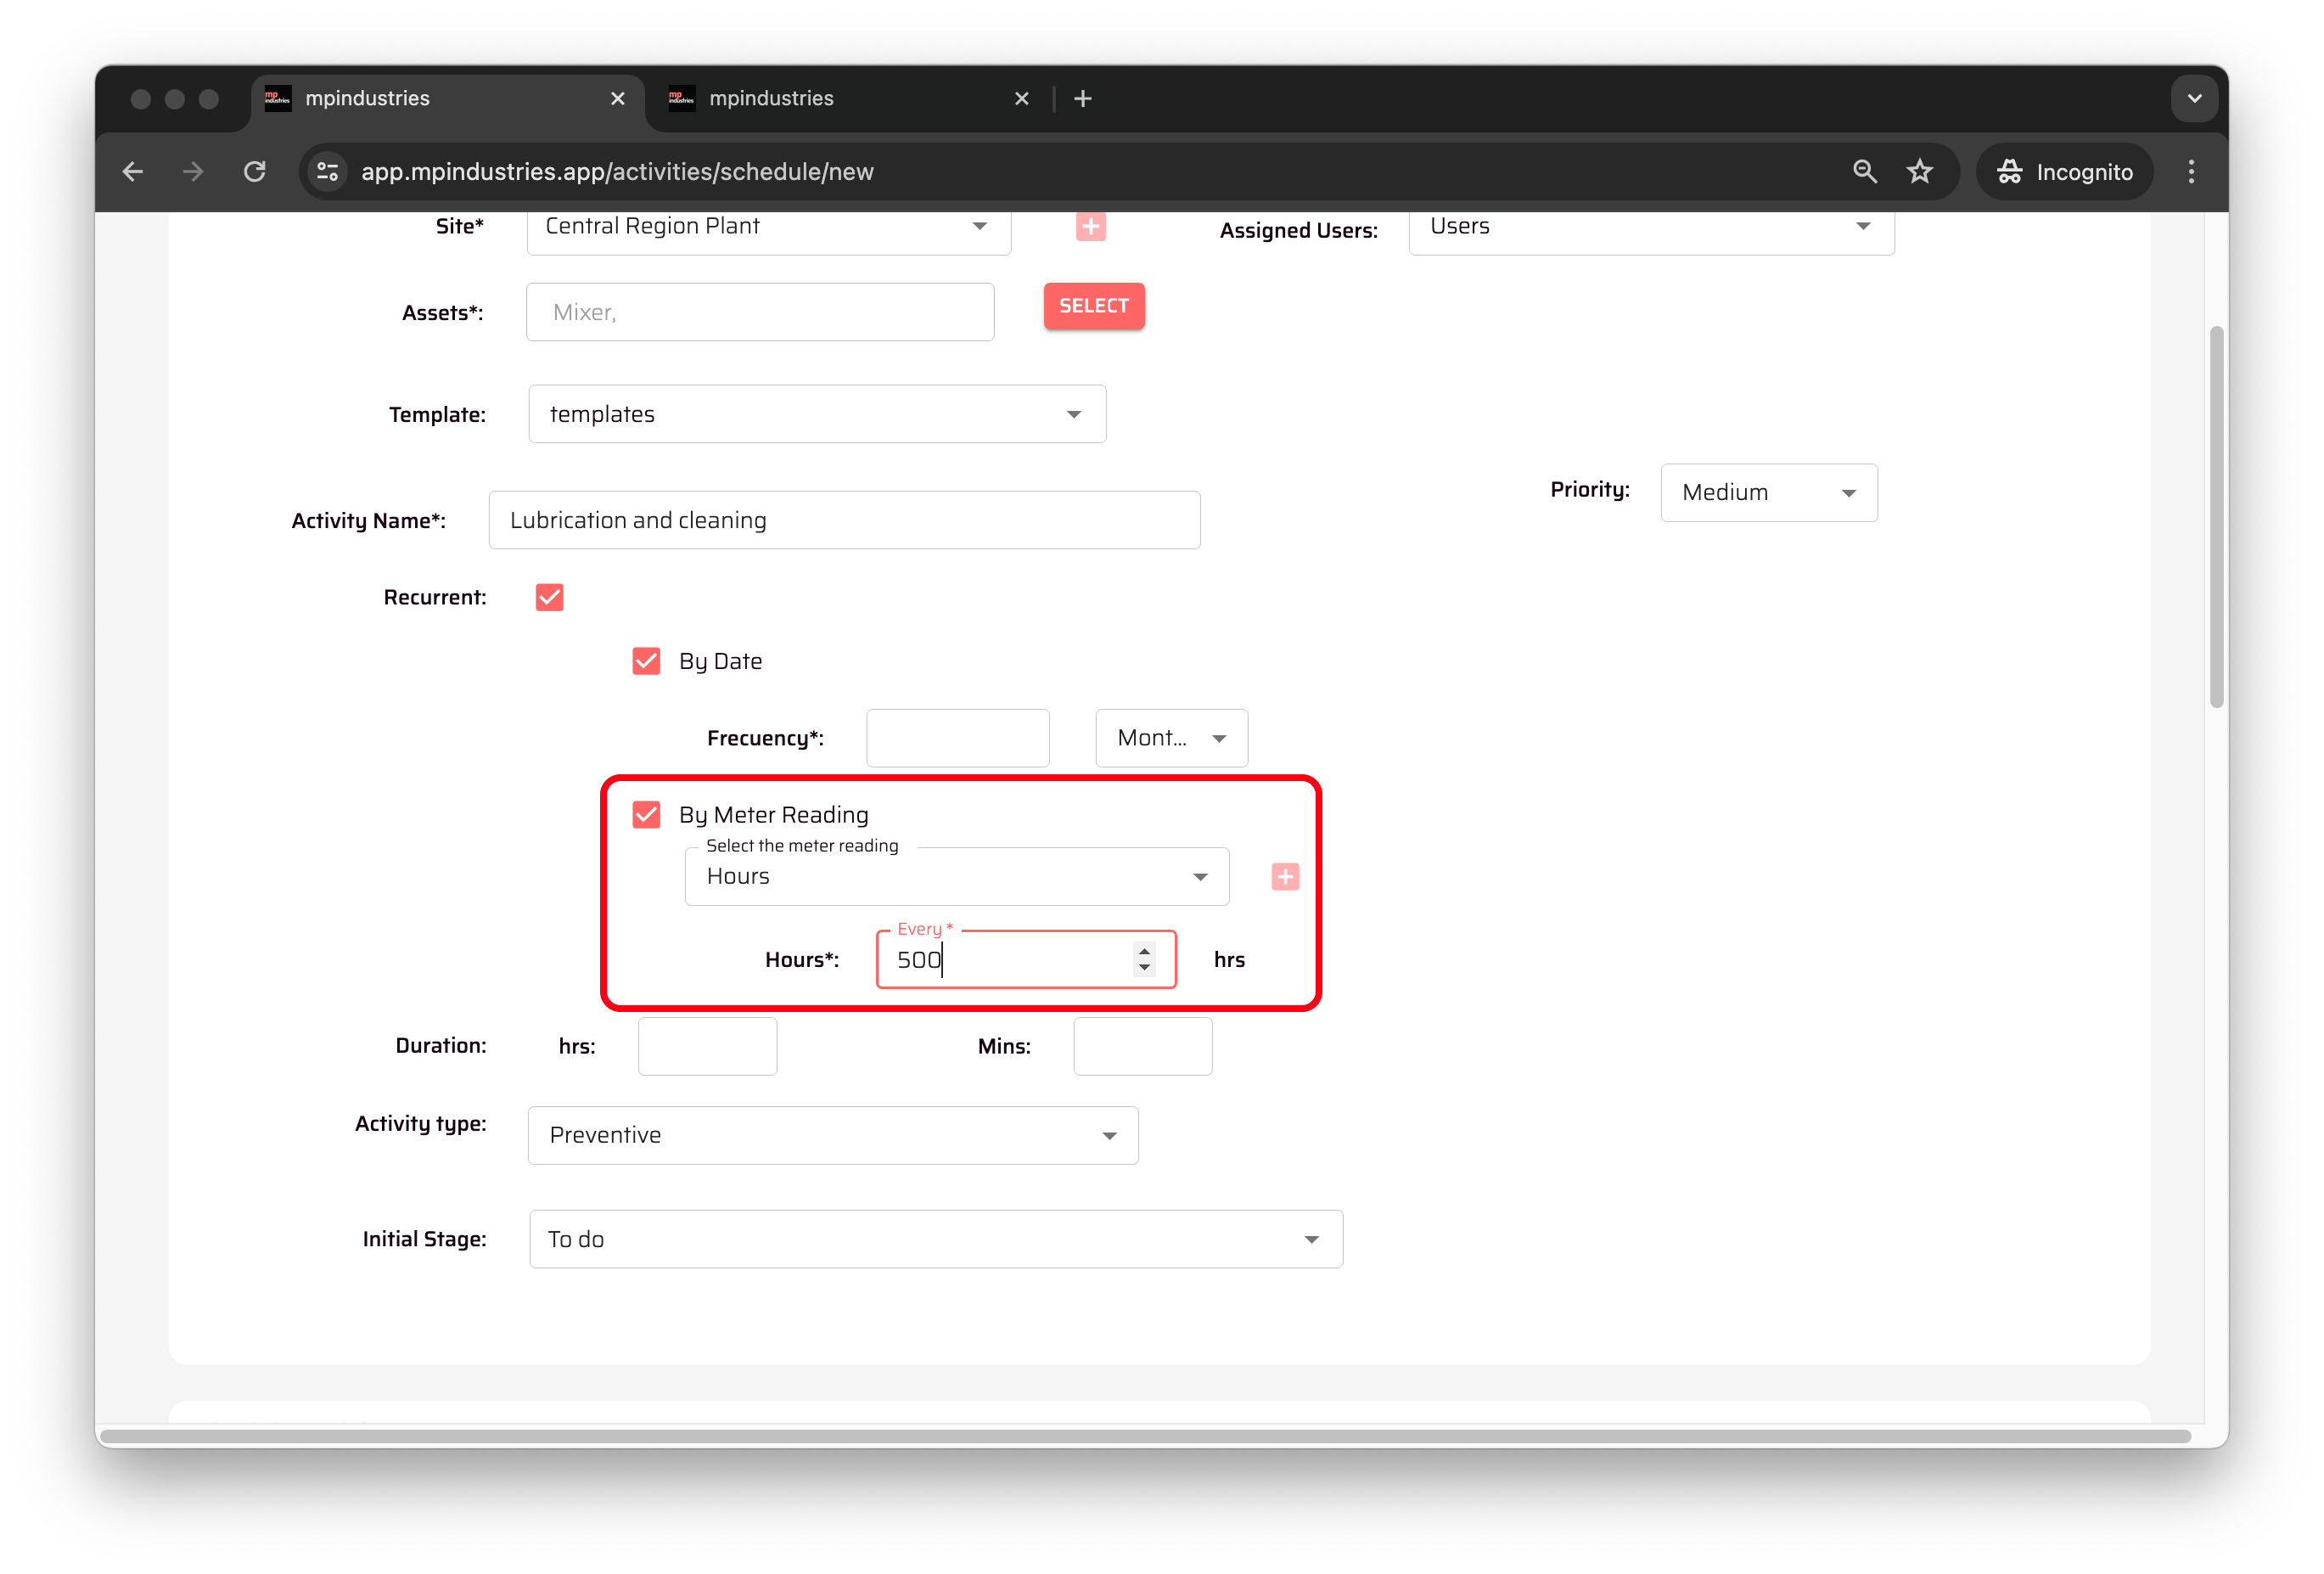Open a new browser tab with plus

(x=1082, y=99)
